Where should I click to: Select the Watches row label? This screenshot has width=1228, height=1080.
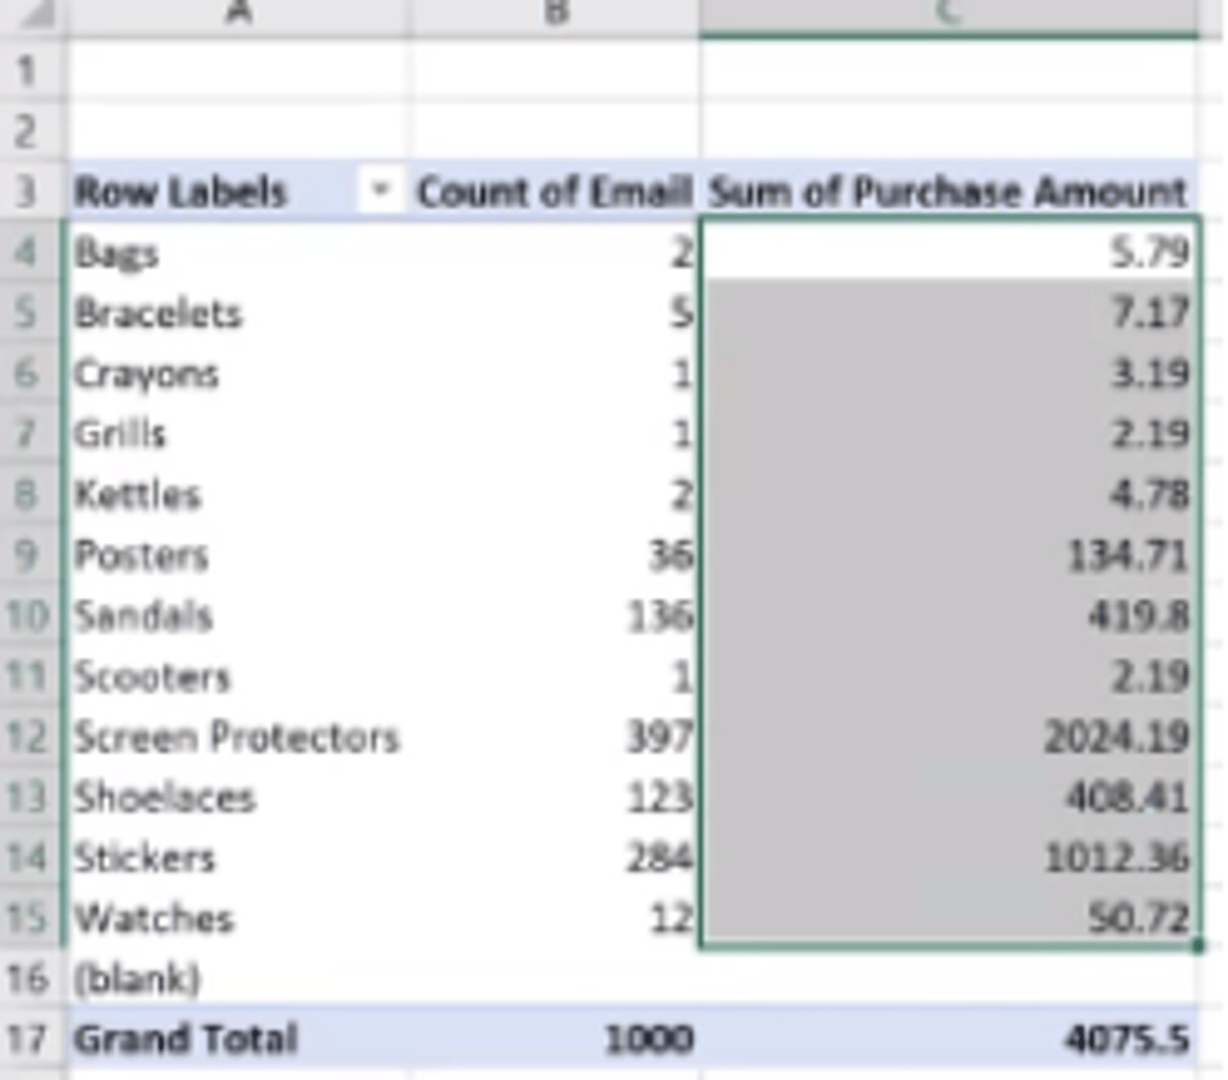pyautogui.click(x=155, y=918)
